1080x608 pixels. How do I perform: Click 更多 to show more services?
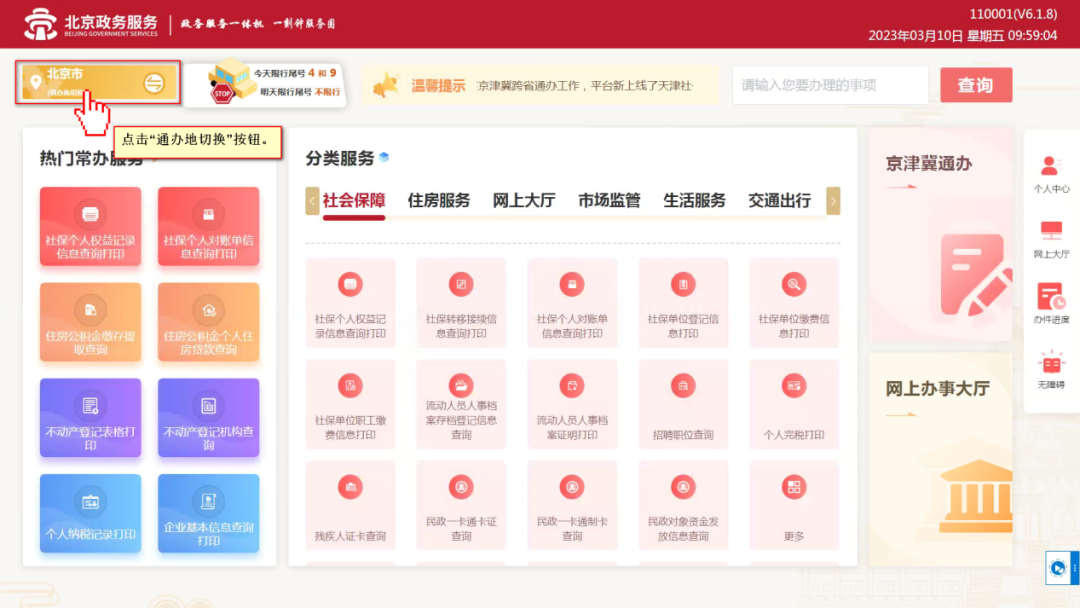coord(794,506)
